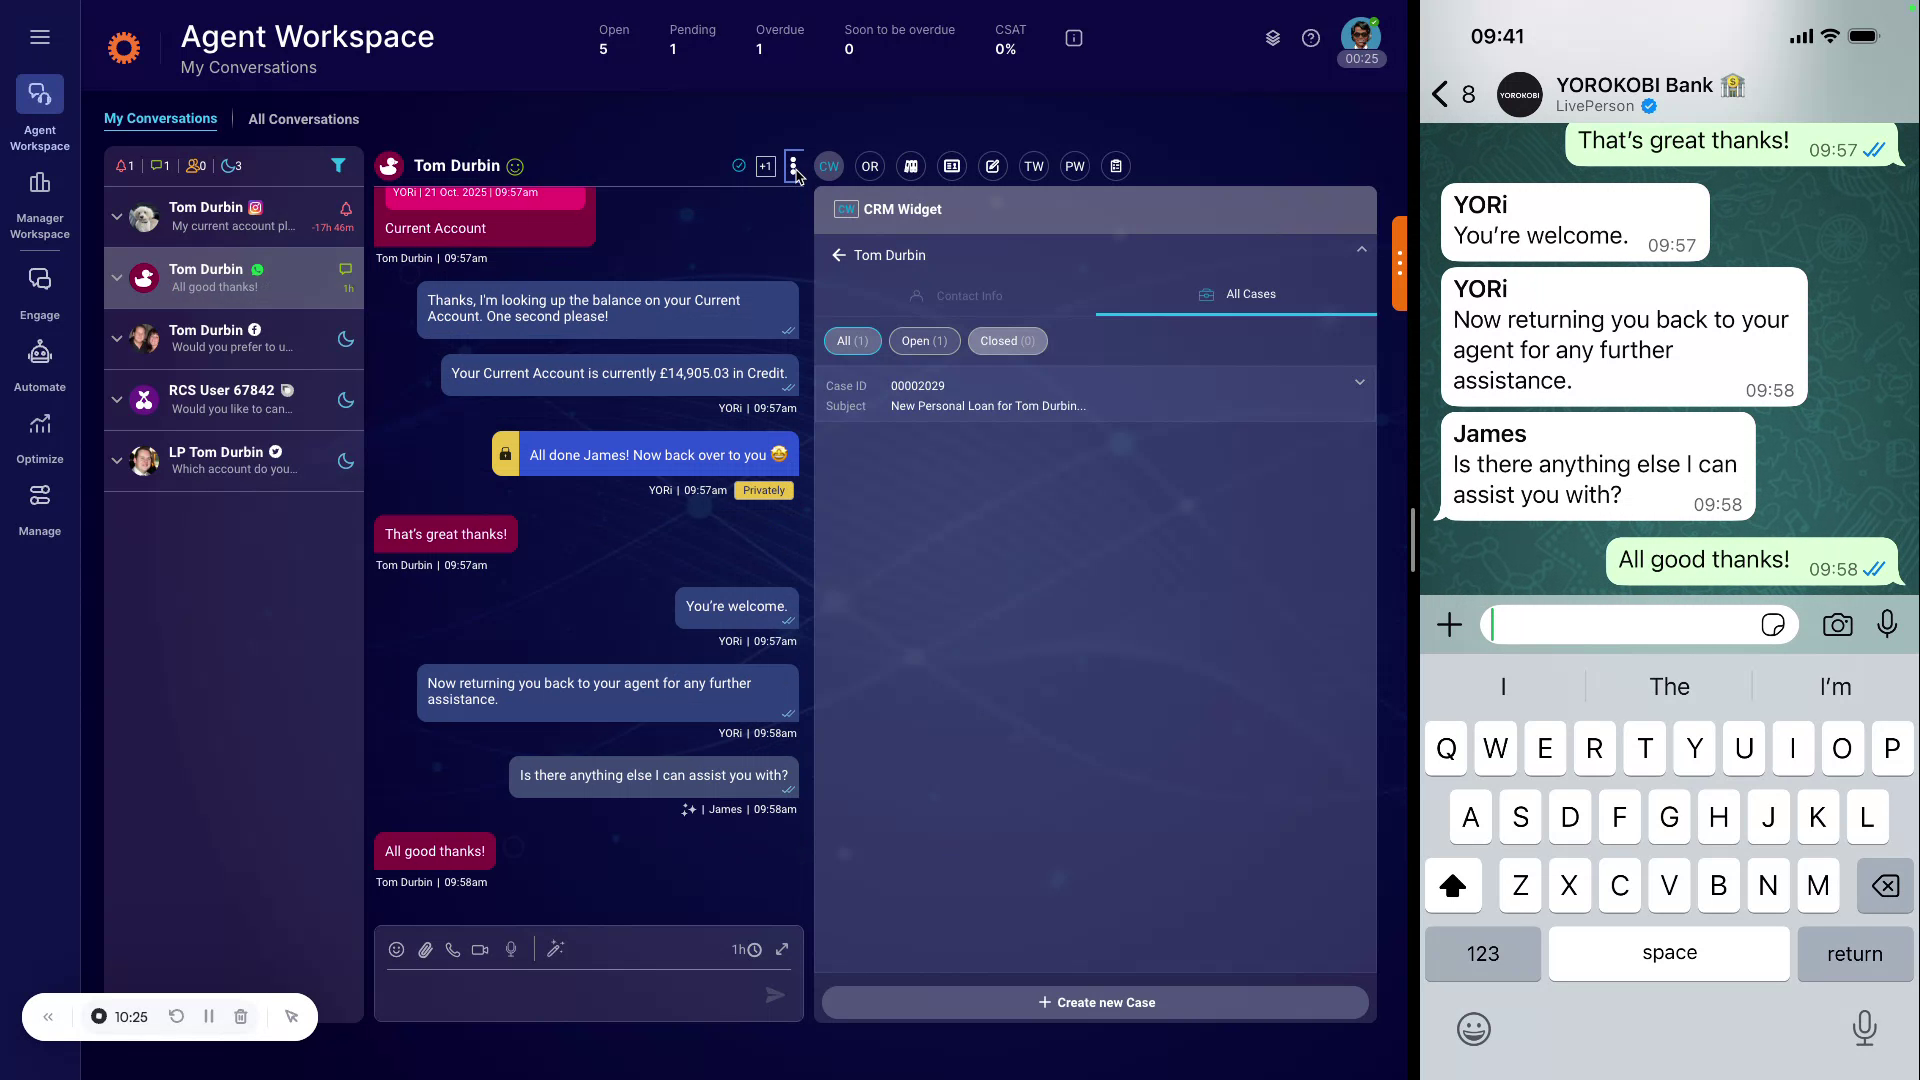Screen dimensions: 1920x1080
Task: Expand the Tom Durbin case details row
Action: click(x=1359, y=382)
